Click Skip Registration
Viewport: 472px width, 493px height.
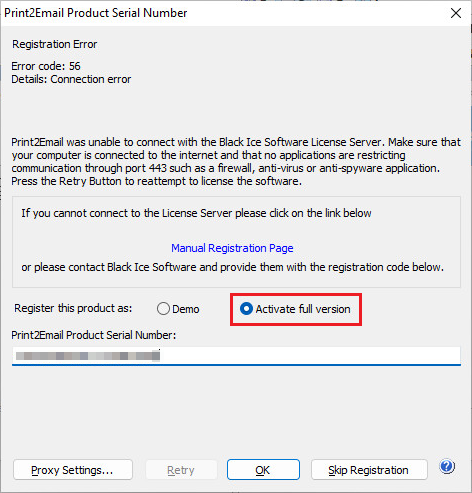coord(369,470)
